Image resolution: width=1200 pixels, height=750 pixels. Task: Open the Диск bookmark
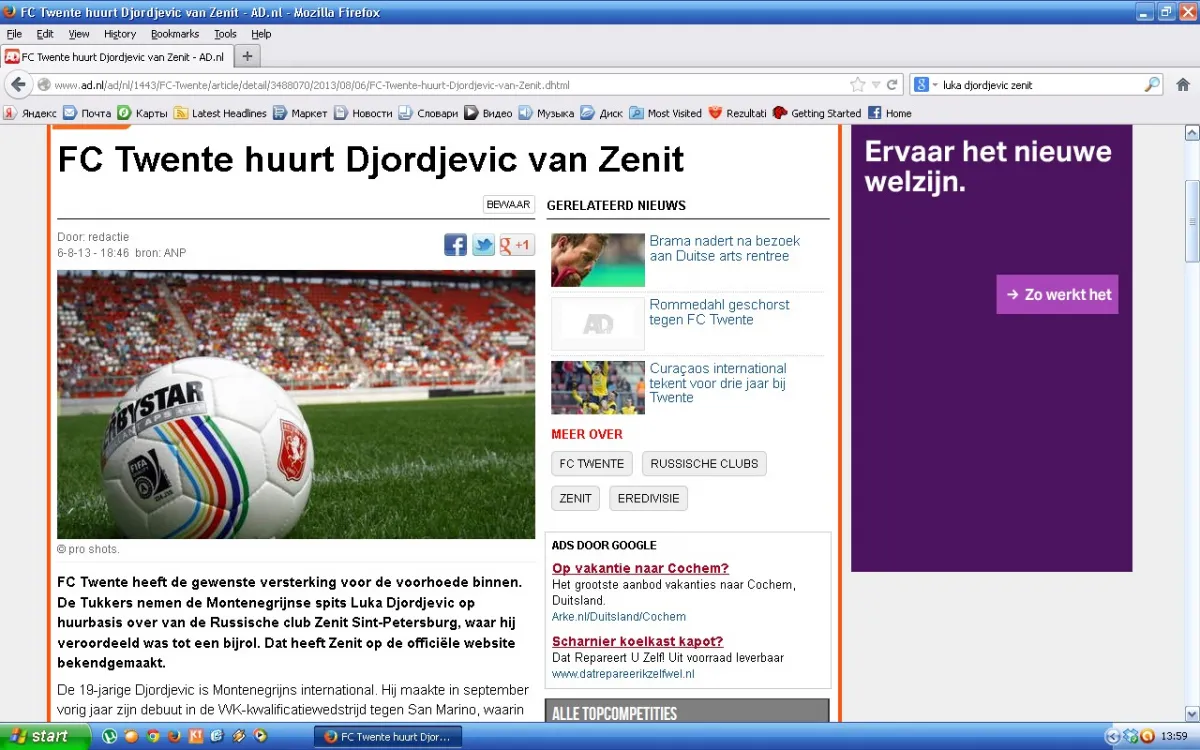click(x=602, y=113)
